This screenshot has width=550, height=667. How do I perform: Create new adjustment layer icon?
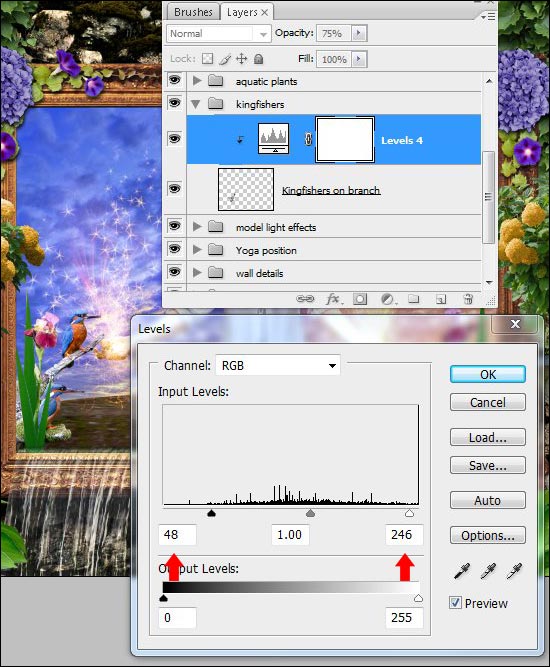(388, 299)
